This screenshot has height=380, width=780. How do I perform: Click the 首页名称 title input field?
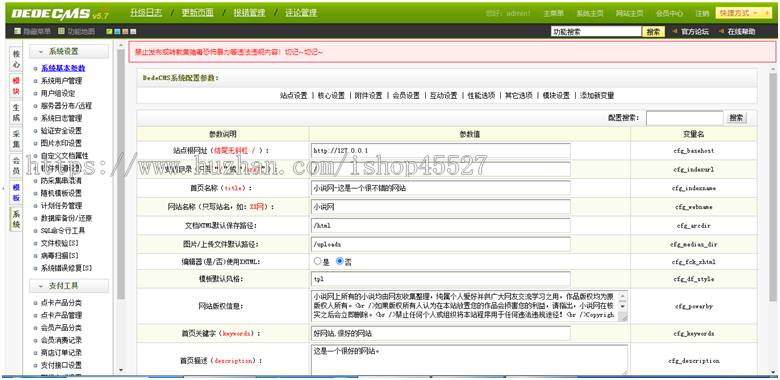pyautogui.click(x=441, y=188)
